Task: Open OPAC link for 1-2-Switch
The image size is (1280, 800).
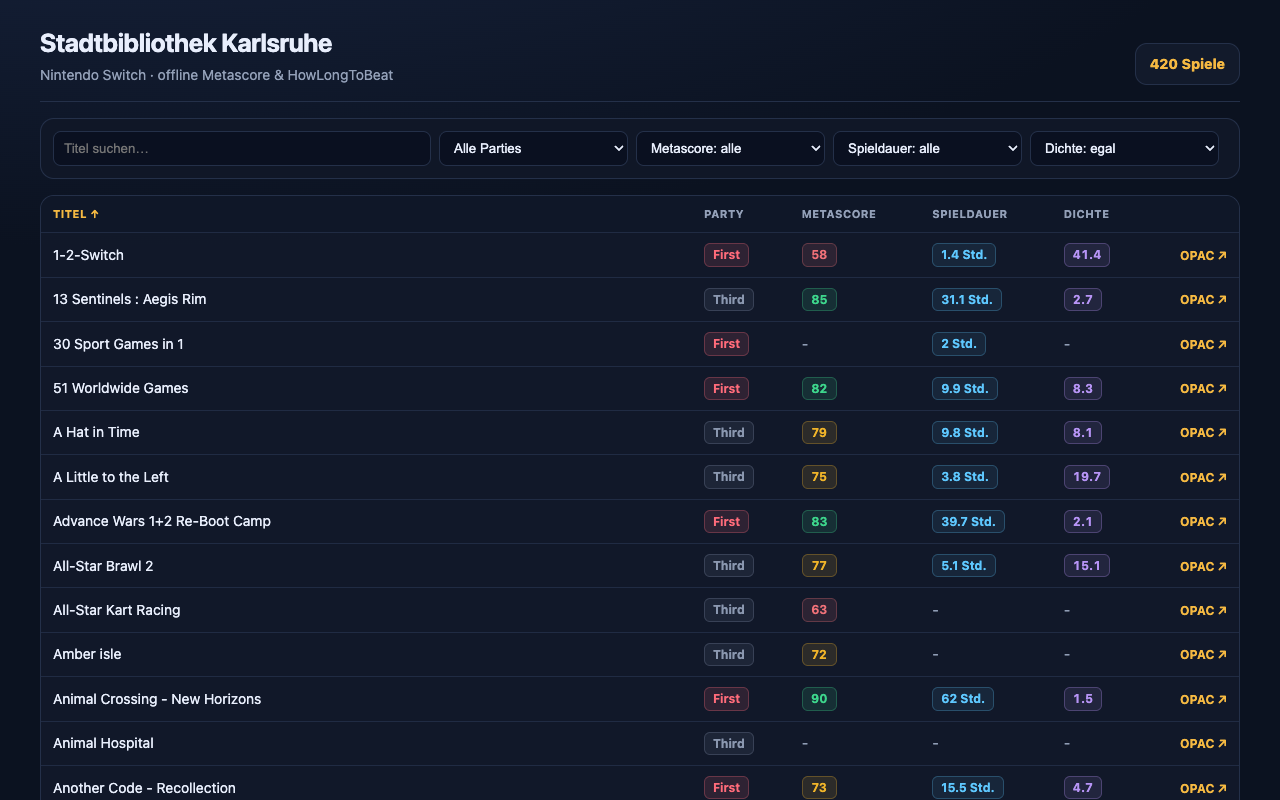Action: 1203,255
